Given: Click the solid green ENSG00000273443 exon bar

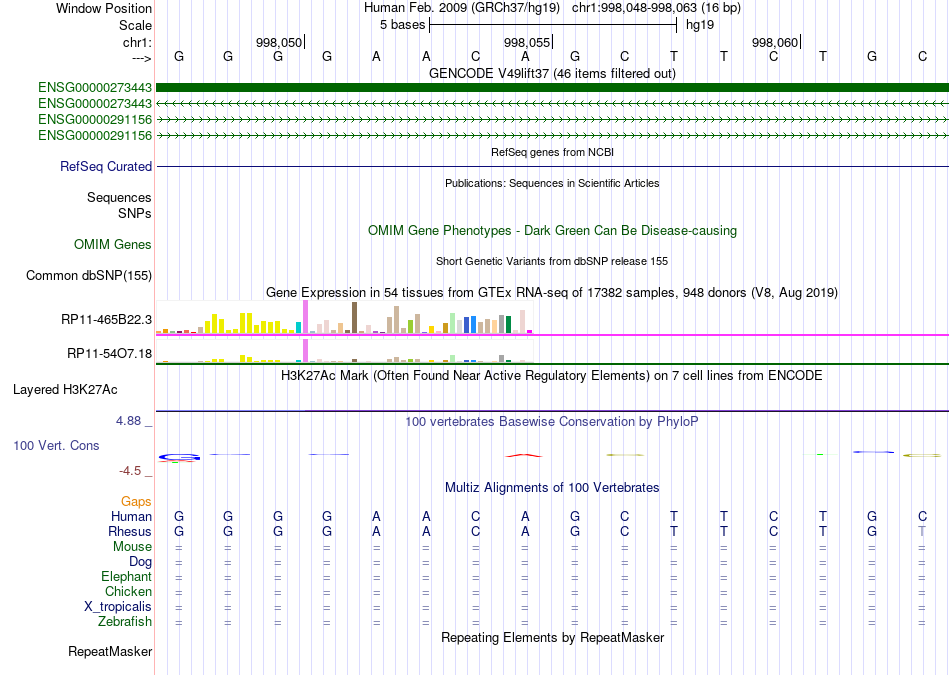Looking at the screenshot, I should coord(552,88).
